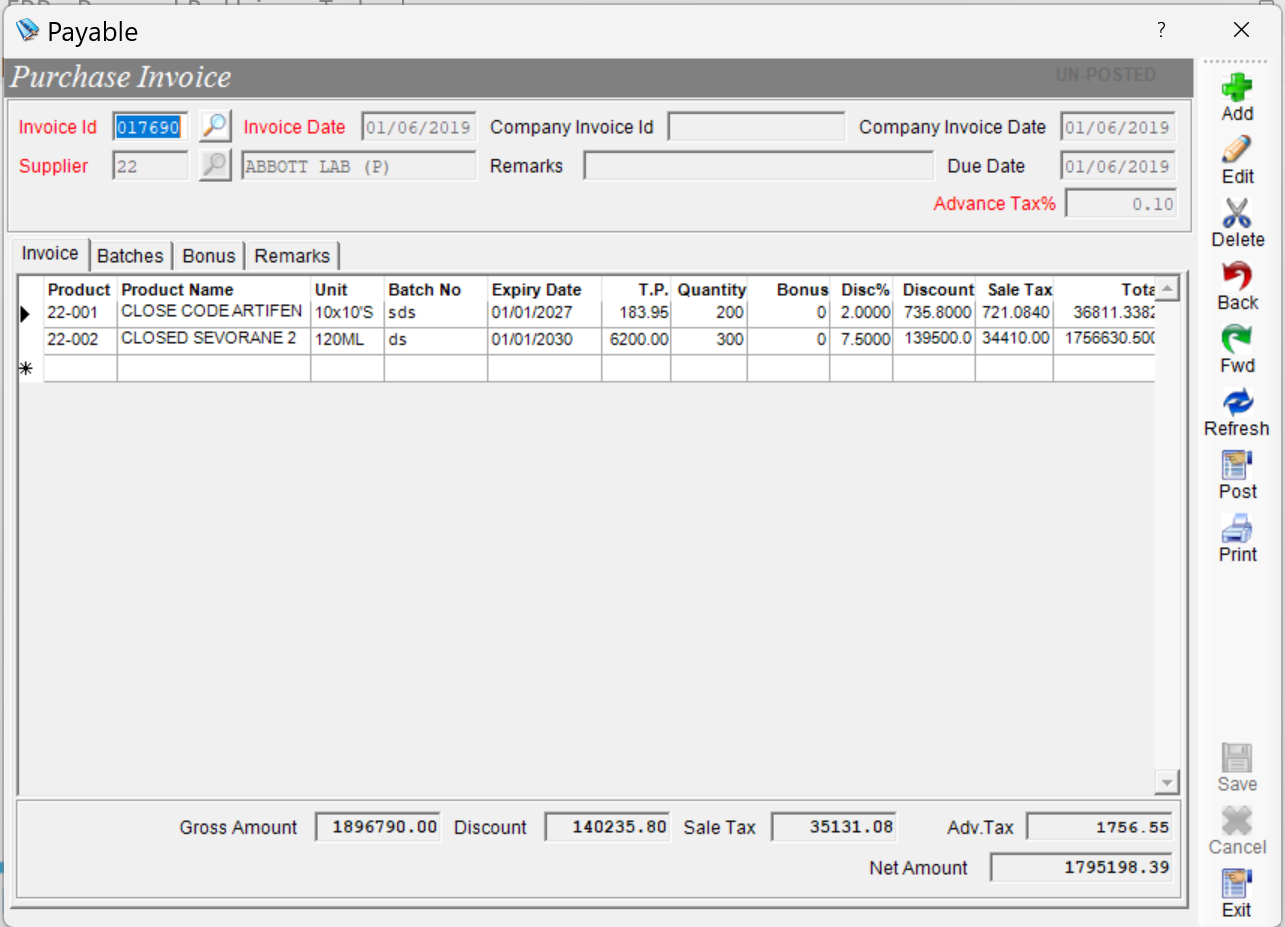Click the Sale Tax column header

click(x=1014, y=290)
